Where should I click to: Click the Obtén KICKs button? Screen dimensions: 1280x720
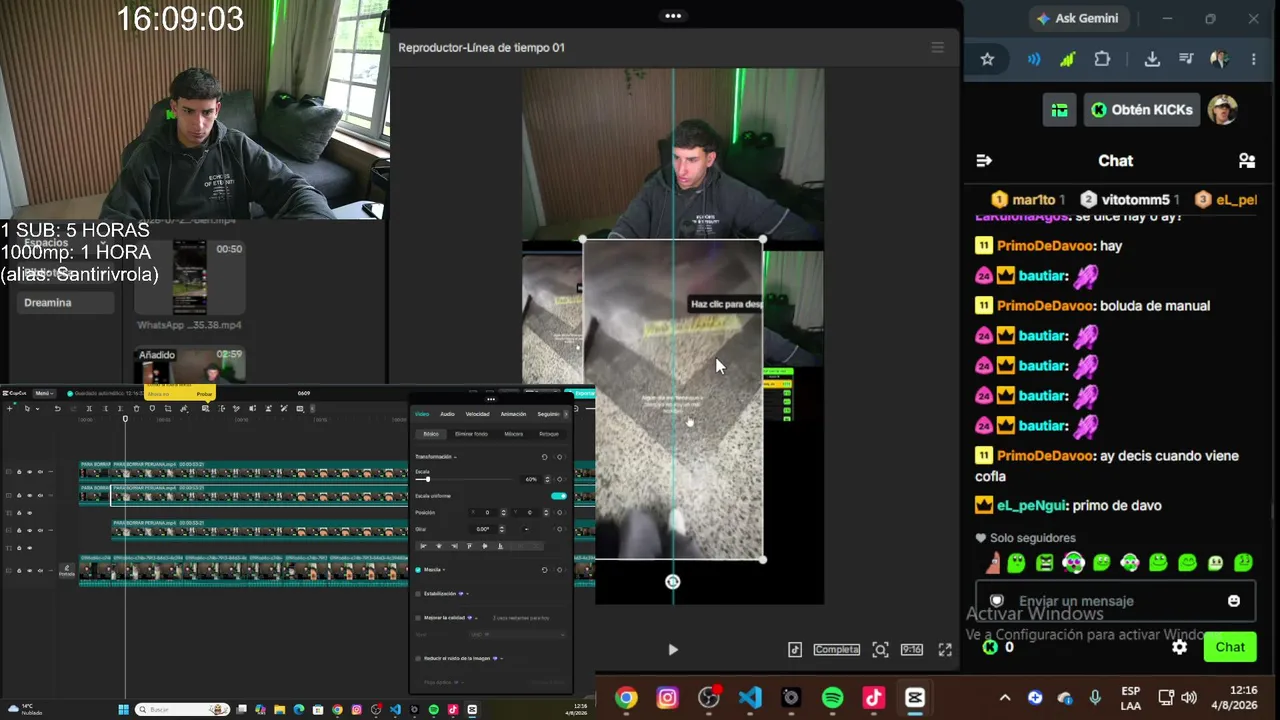click(1141, 110)
